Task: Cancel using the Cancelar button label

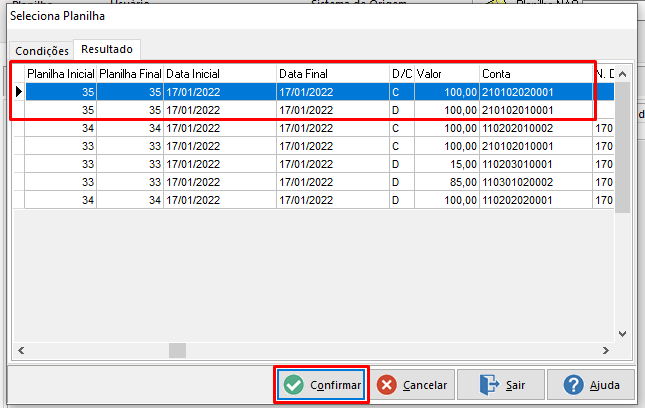Action: click(425, 385)
